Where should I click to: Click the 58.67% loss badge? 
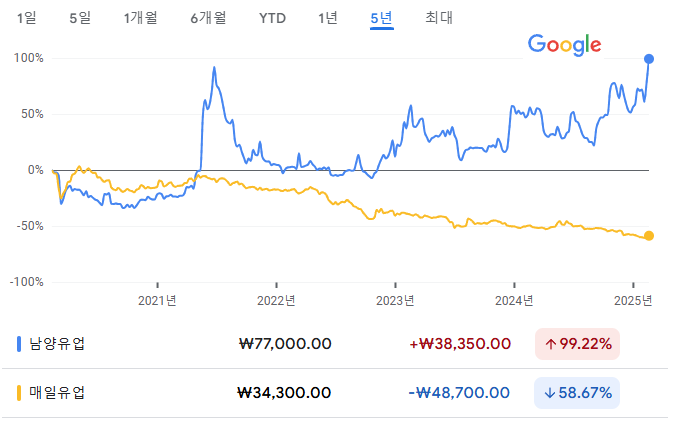577,393
